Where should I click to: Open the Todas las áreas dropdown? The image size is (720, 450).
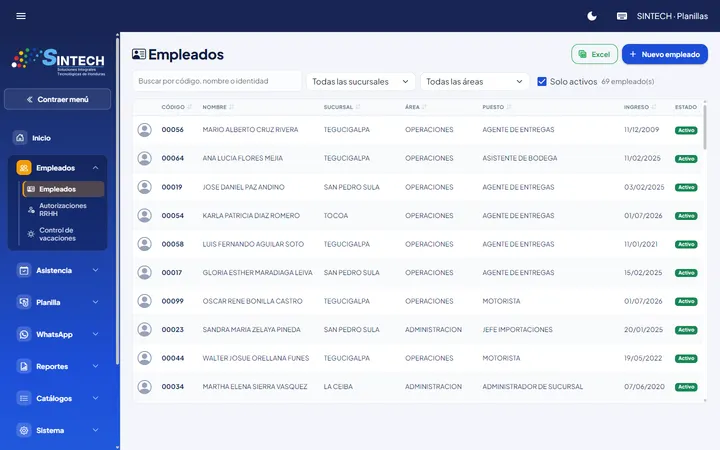[x=474, y=81]
